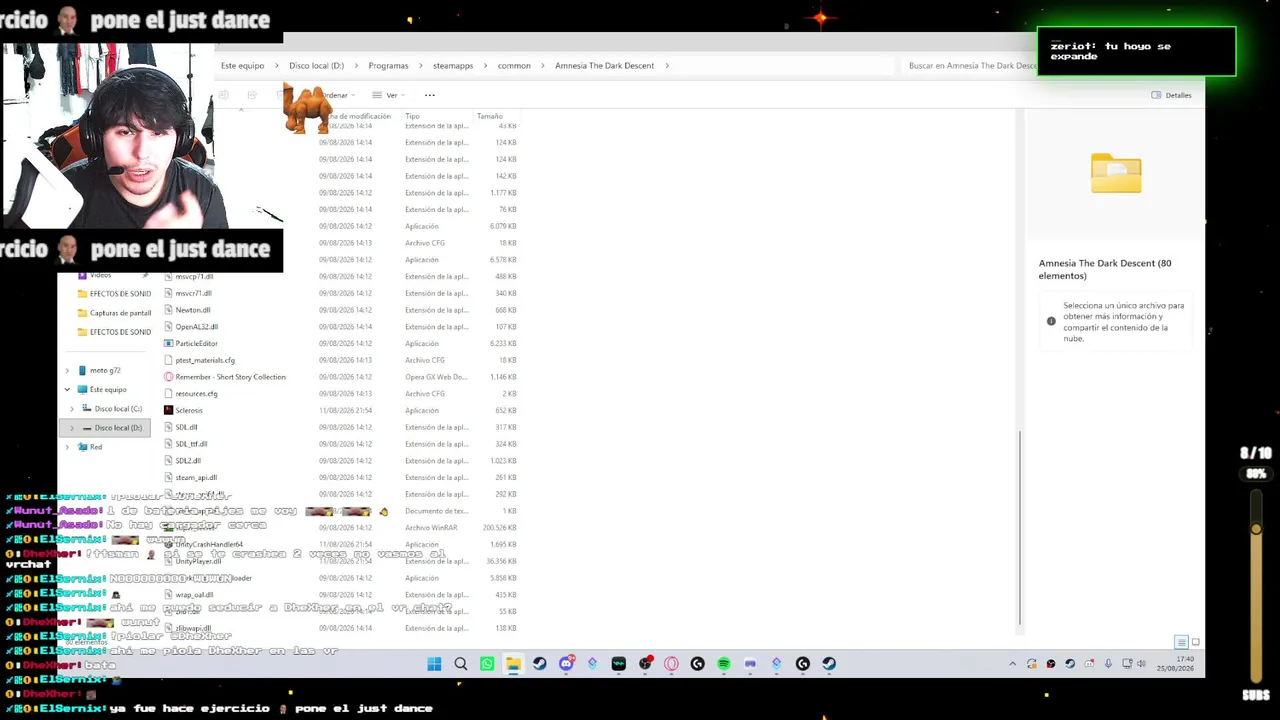Screen dimensions: 1280x720
Task: Click the microphone tray icon
Action: (x=1108, y=664)
